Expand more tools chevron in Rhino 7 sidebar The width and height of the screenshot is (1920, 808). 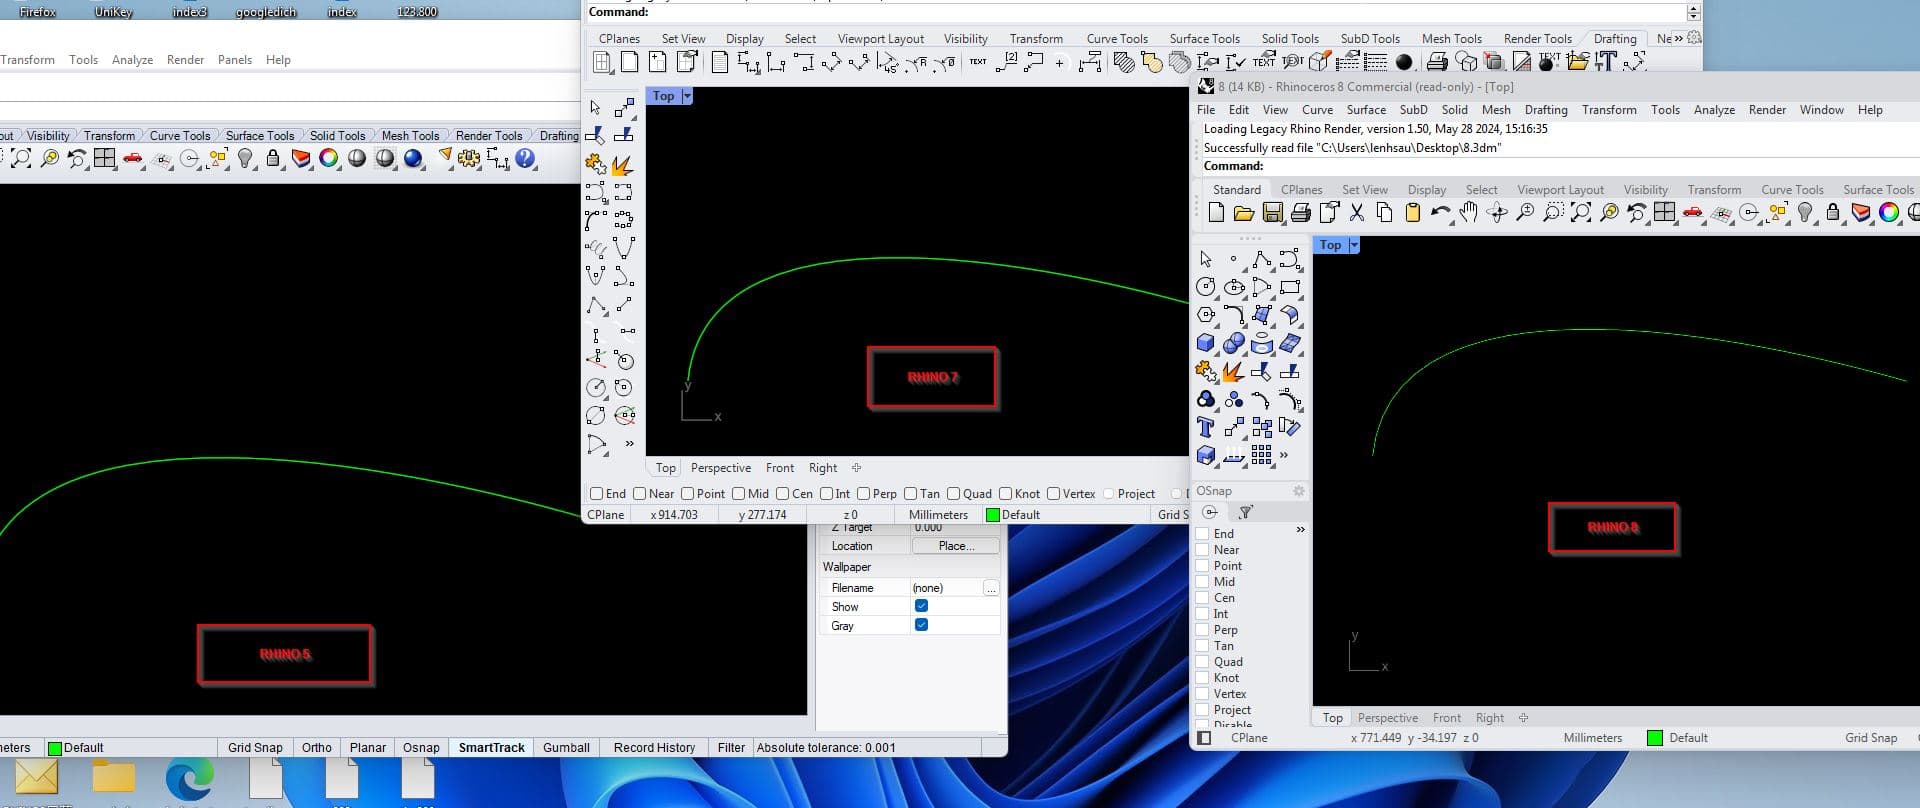(629, 444)
